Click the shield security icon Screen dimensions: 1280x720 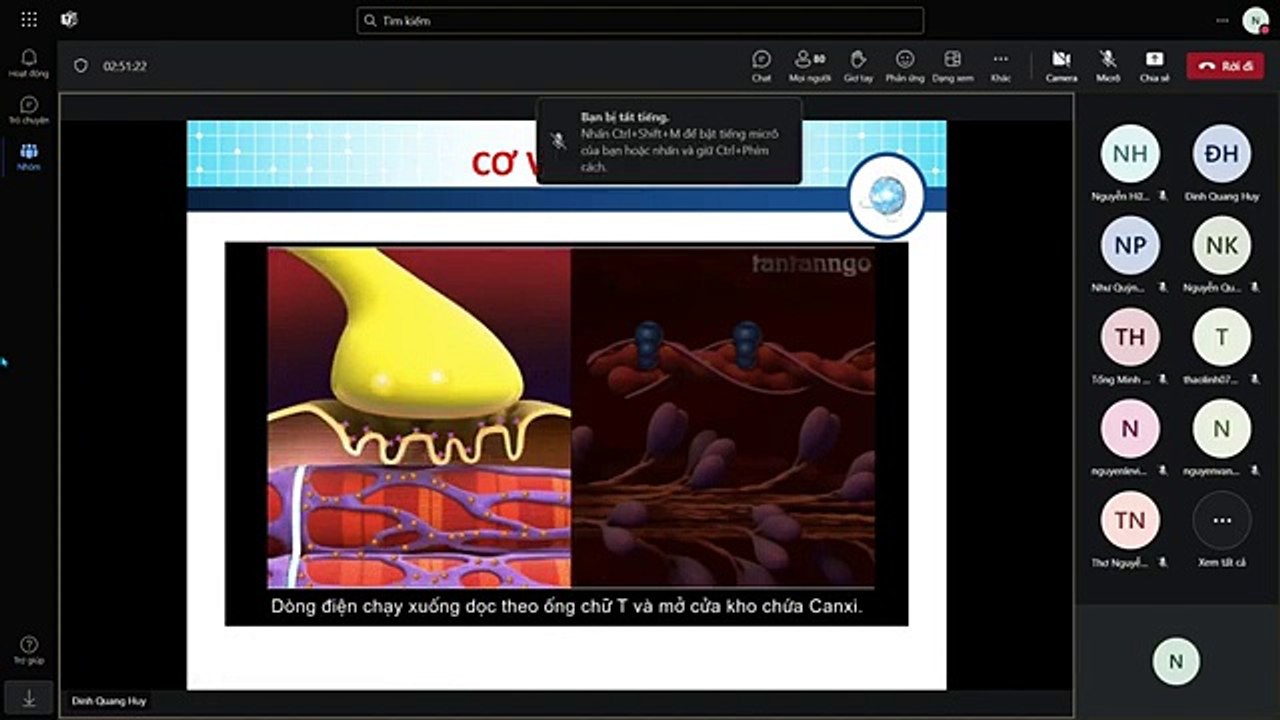pos(81,66)
